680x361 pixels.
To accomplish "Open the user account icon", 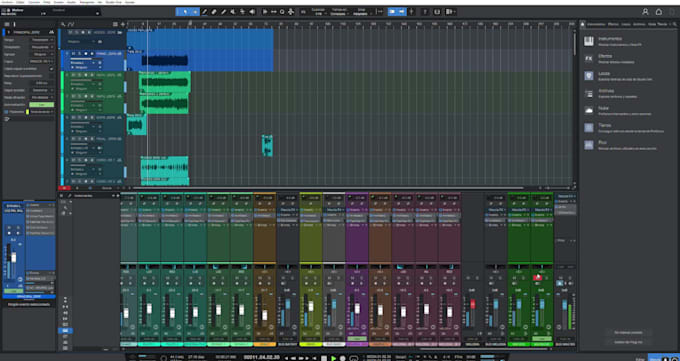I will [645, 12].
